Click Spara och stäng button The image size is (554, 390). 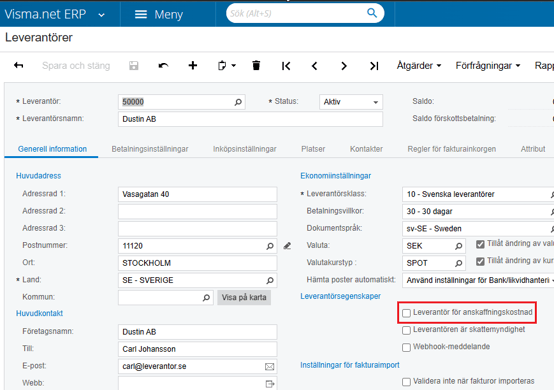76,66
